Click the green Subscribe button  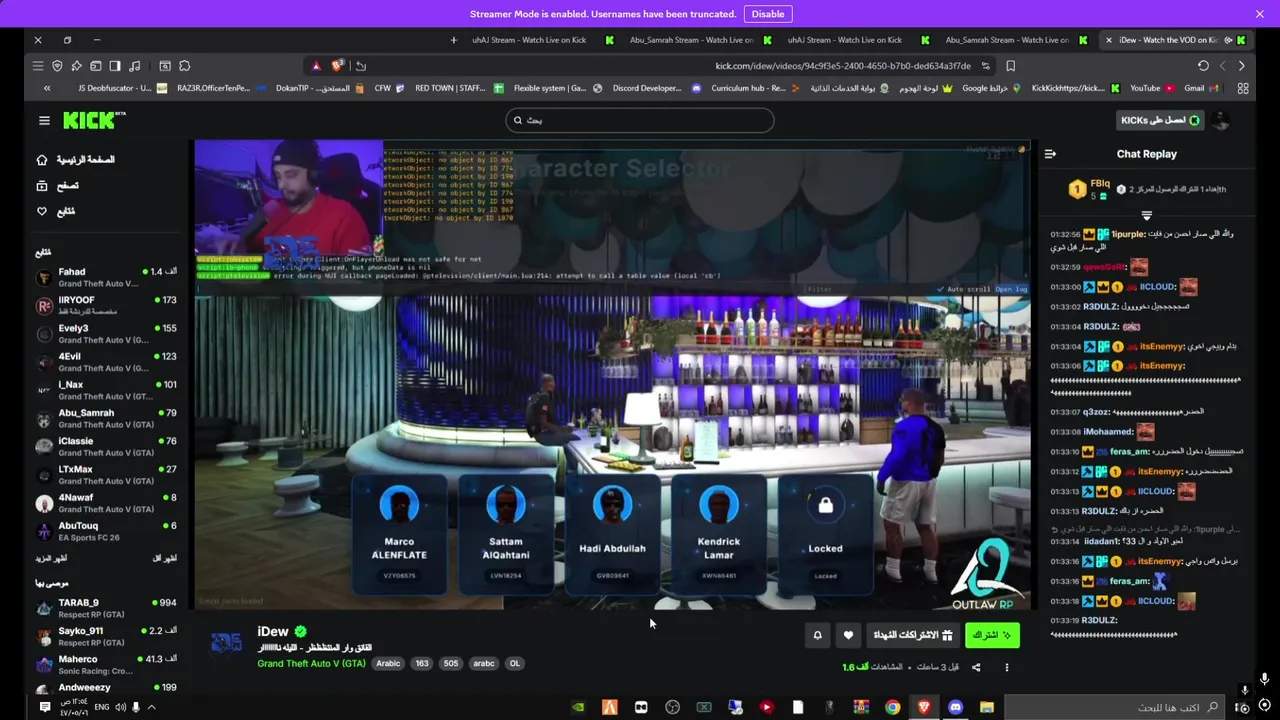tap(992, 635)
